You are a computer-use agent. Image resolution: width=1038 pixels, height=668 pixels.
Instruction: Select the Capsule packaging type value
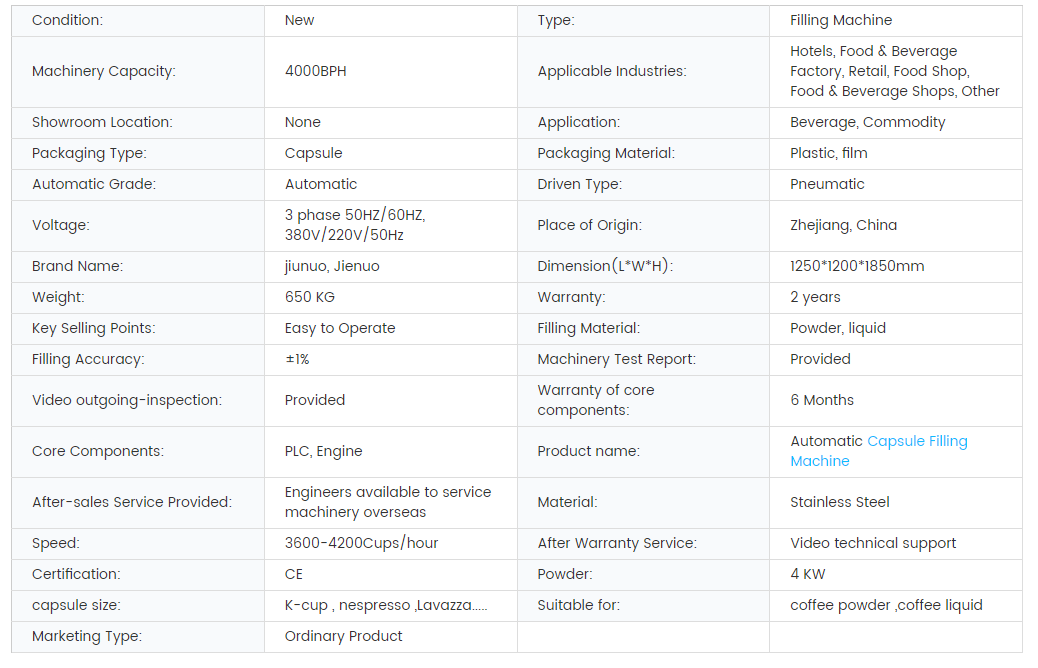coord(313,153)
